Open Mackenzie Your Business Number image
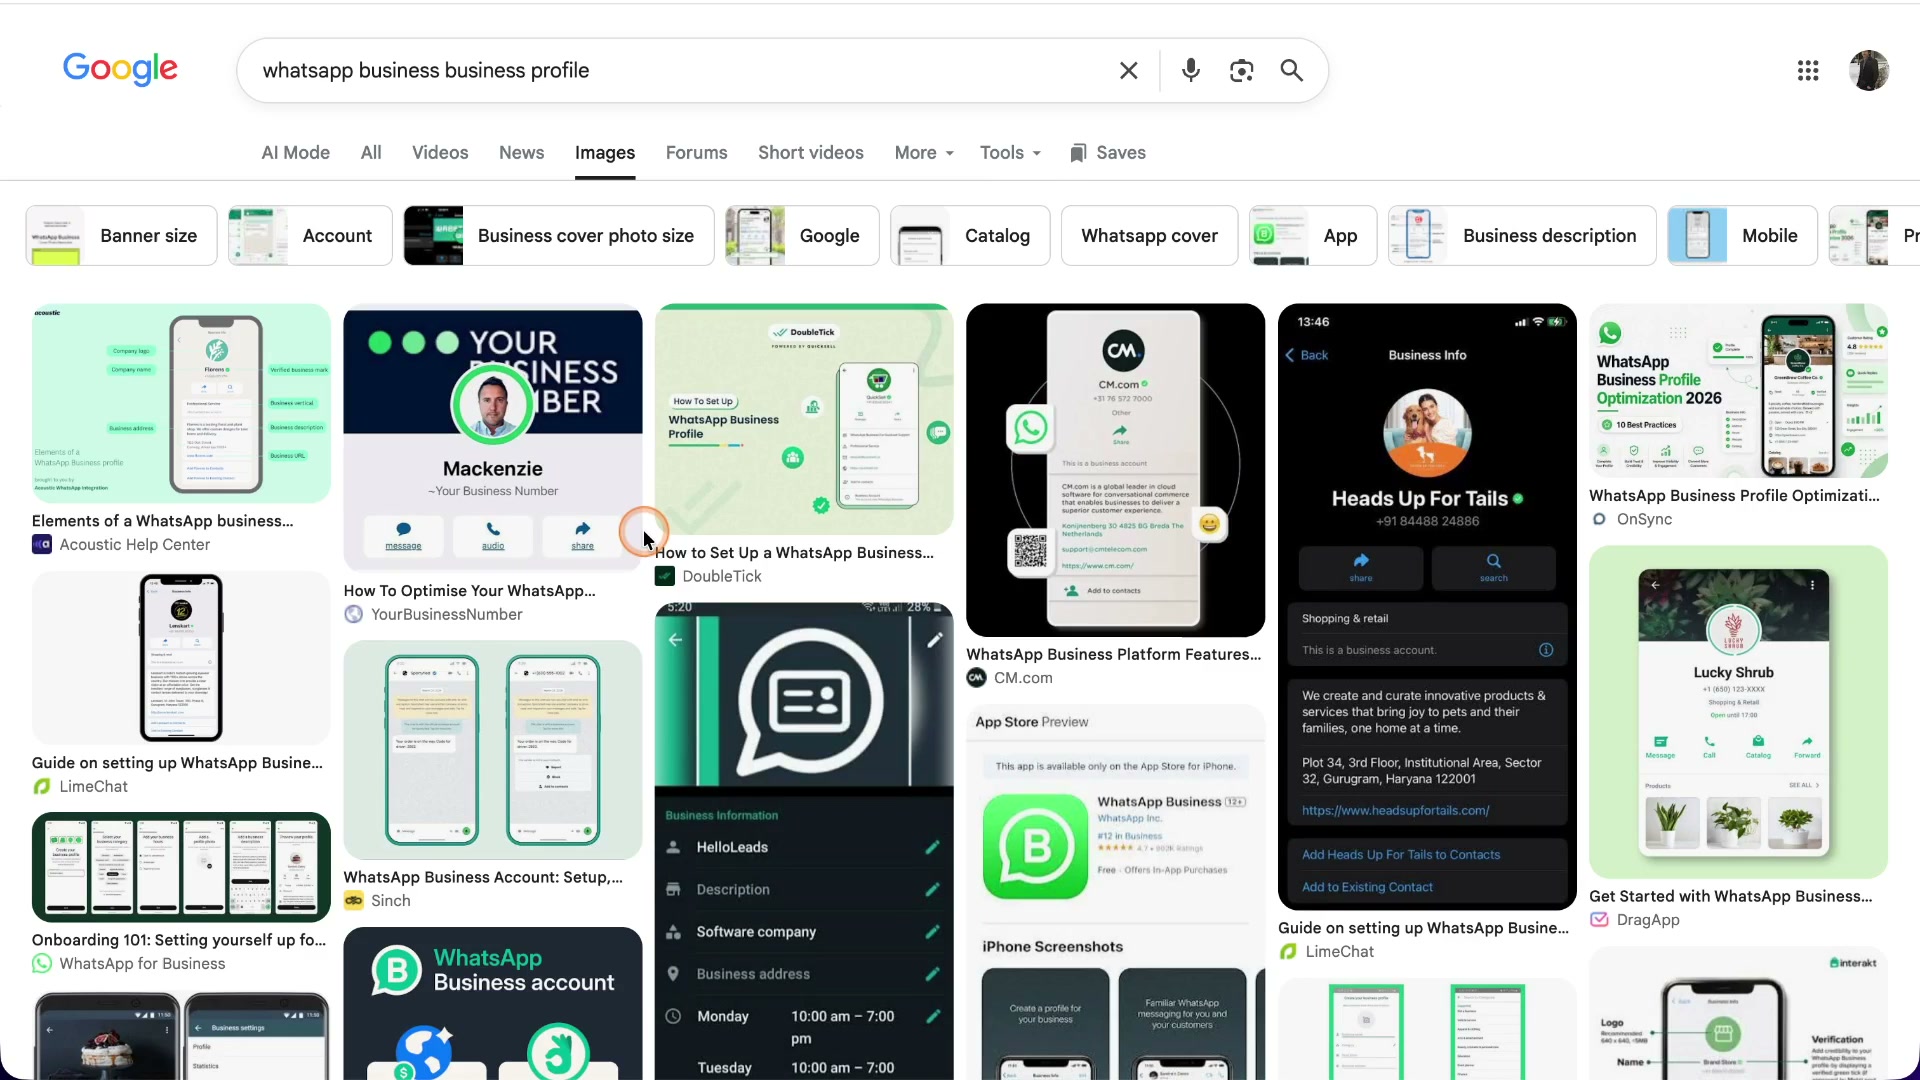1920x1080 pixels. pos(493,437)
